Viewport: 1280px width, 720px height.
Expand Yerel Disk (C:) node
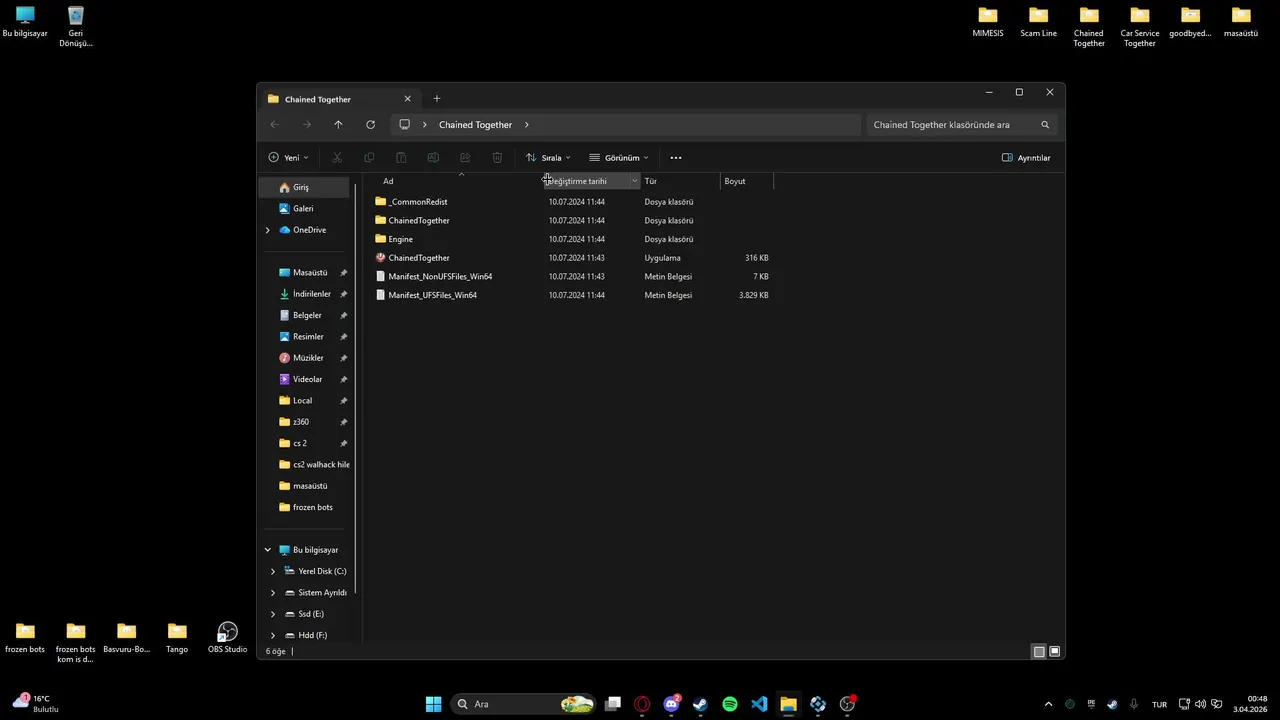coord(273,571)
